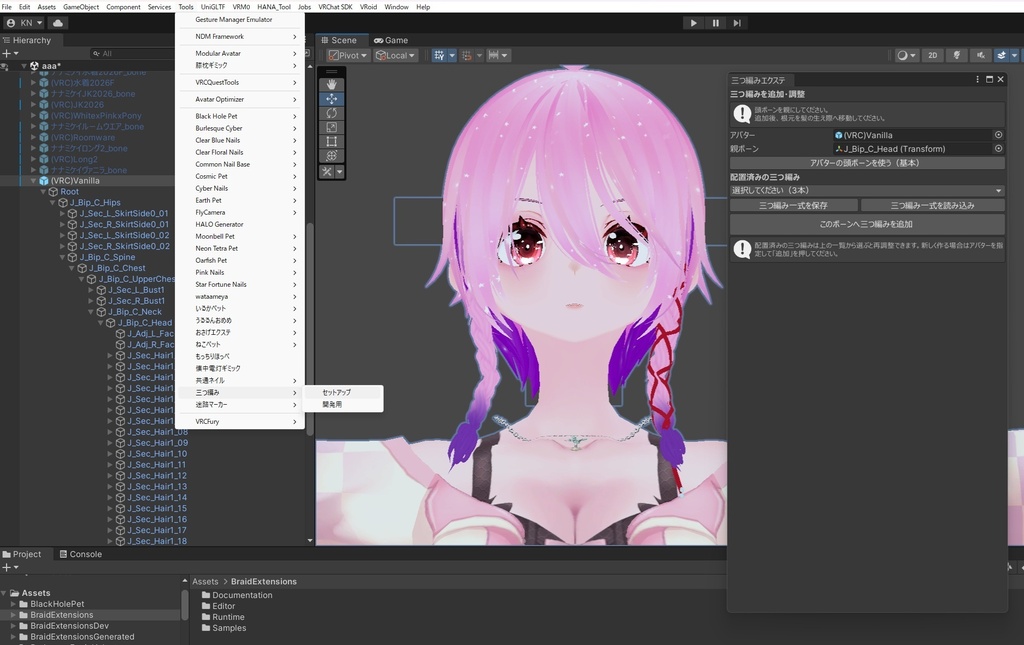Open the Modular Avatar submenu
1024x645 pixels.
[240, 54]
